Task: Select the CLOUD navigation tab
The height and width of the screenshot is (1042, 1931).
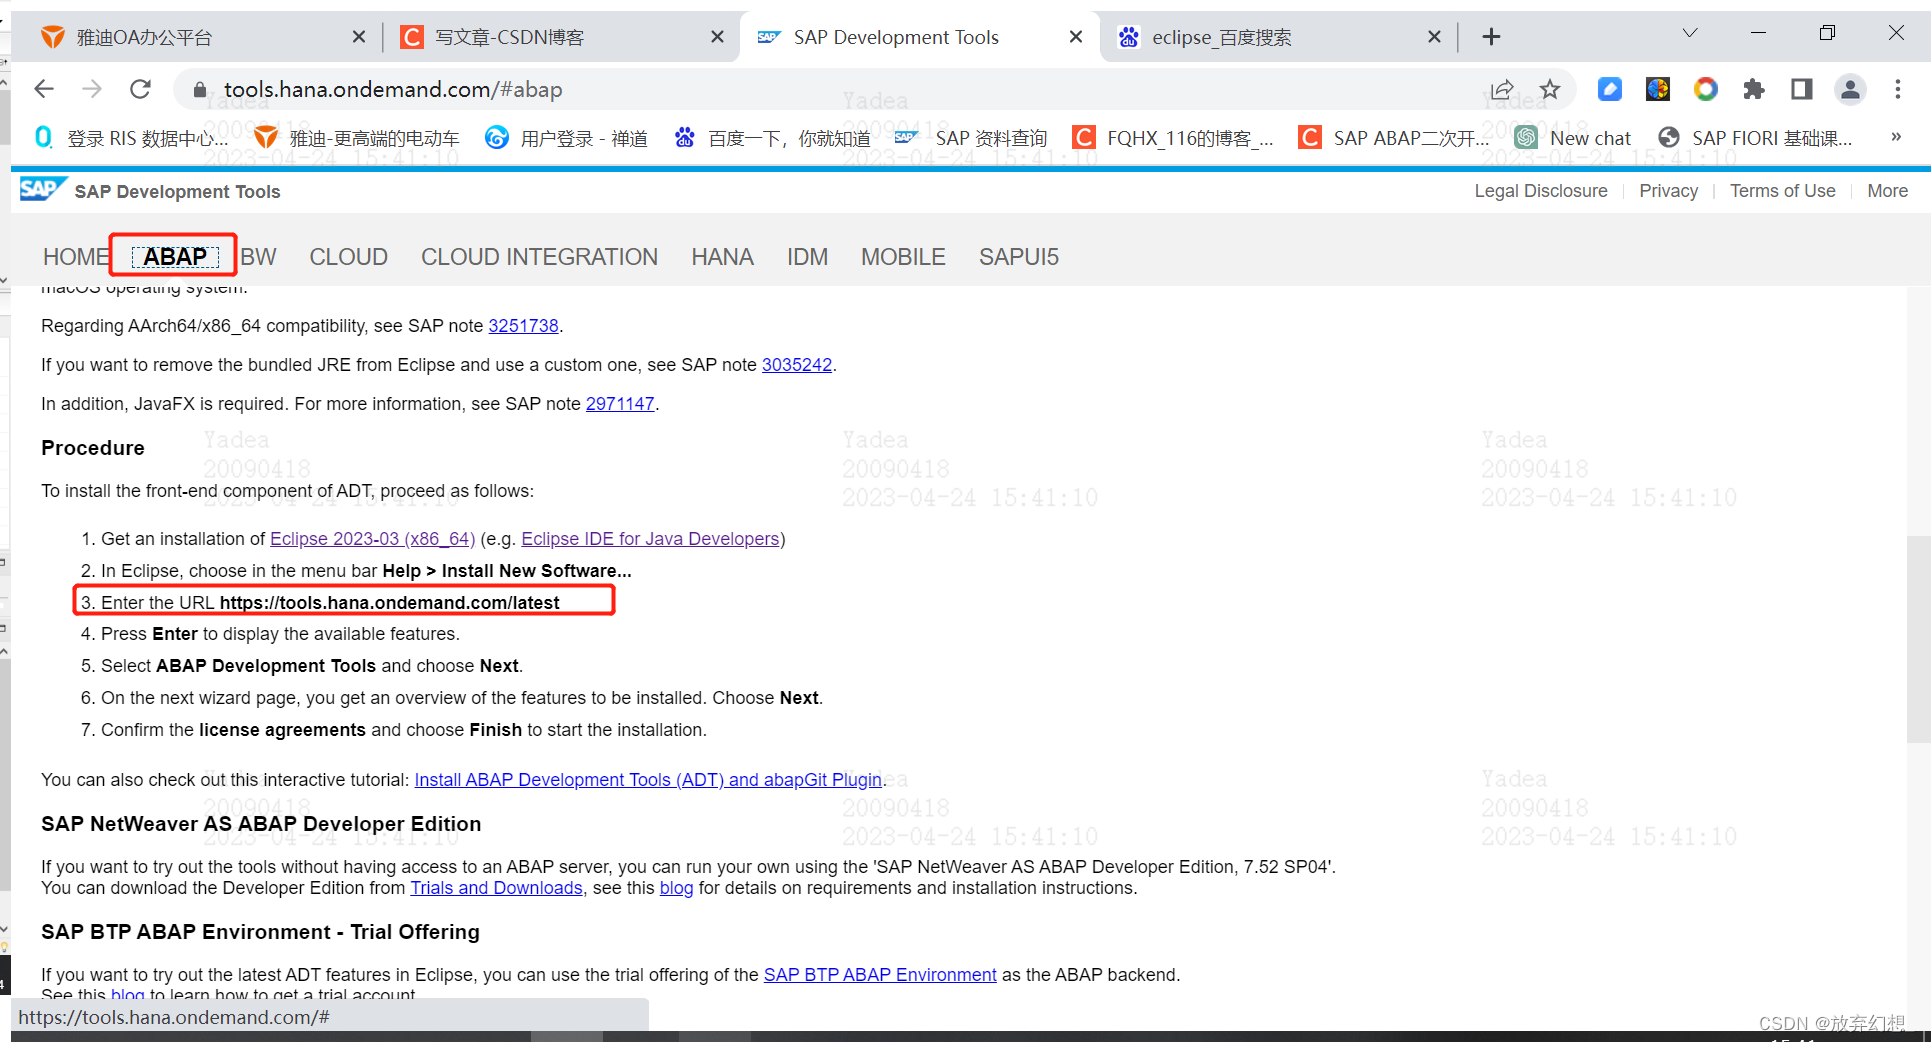Action: tap(348, 257)
